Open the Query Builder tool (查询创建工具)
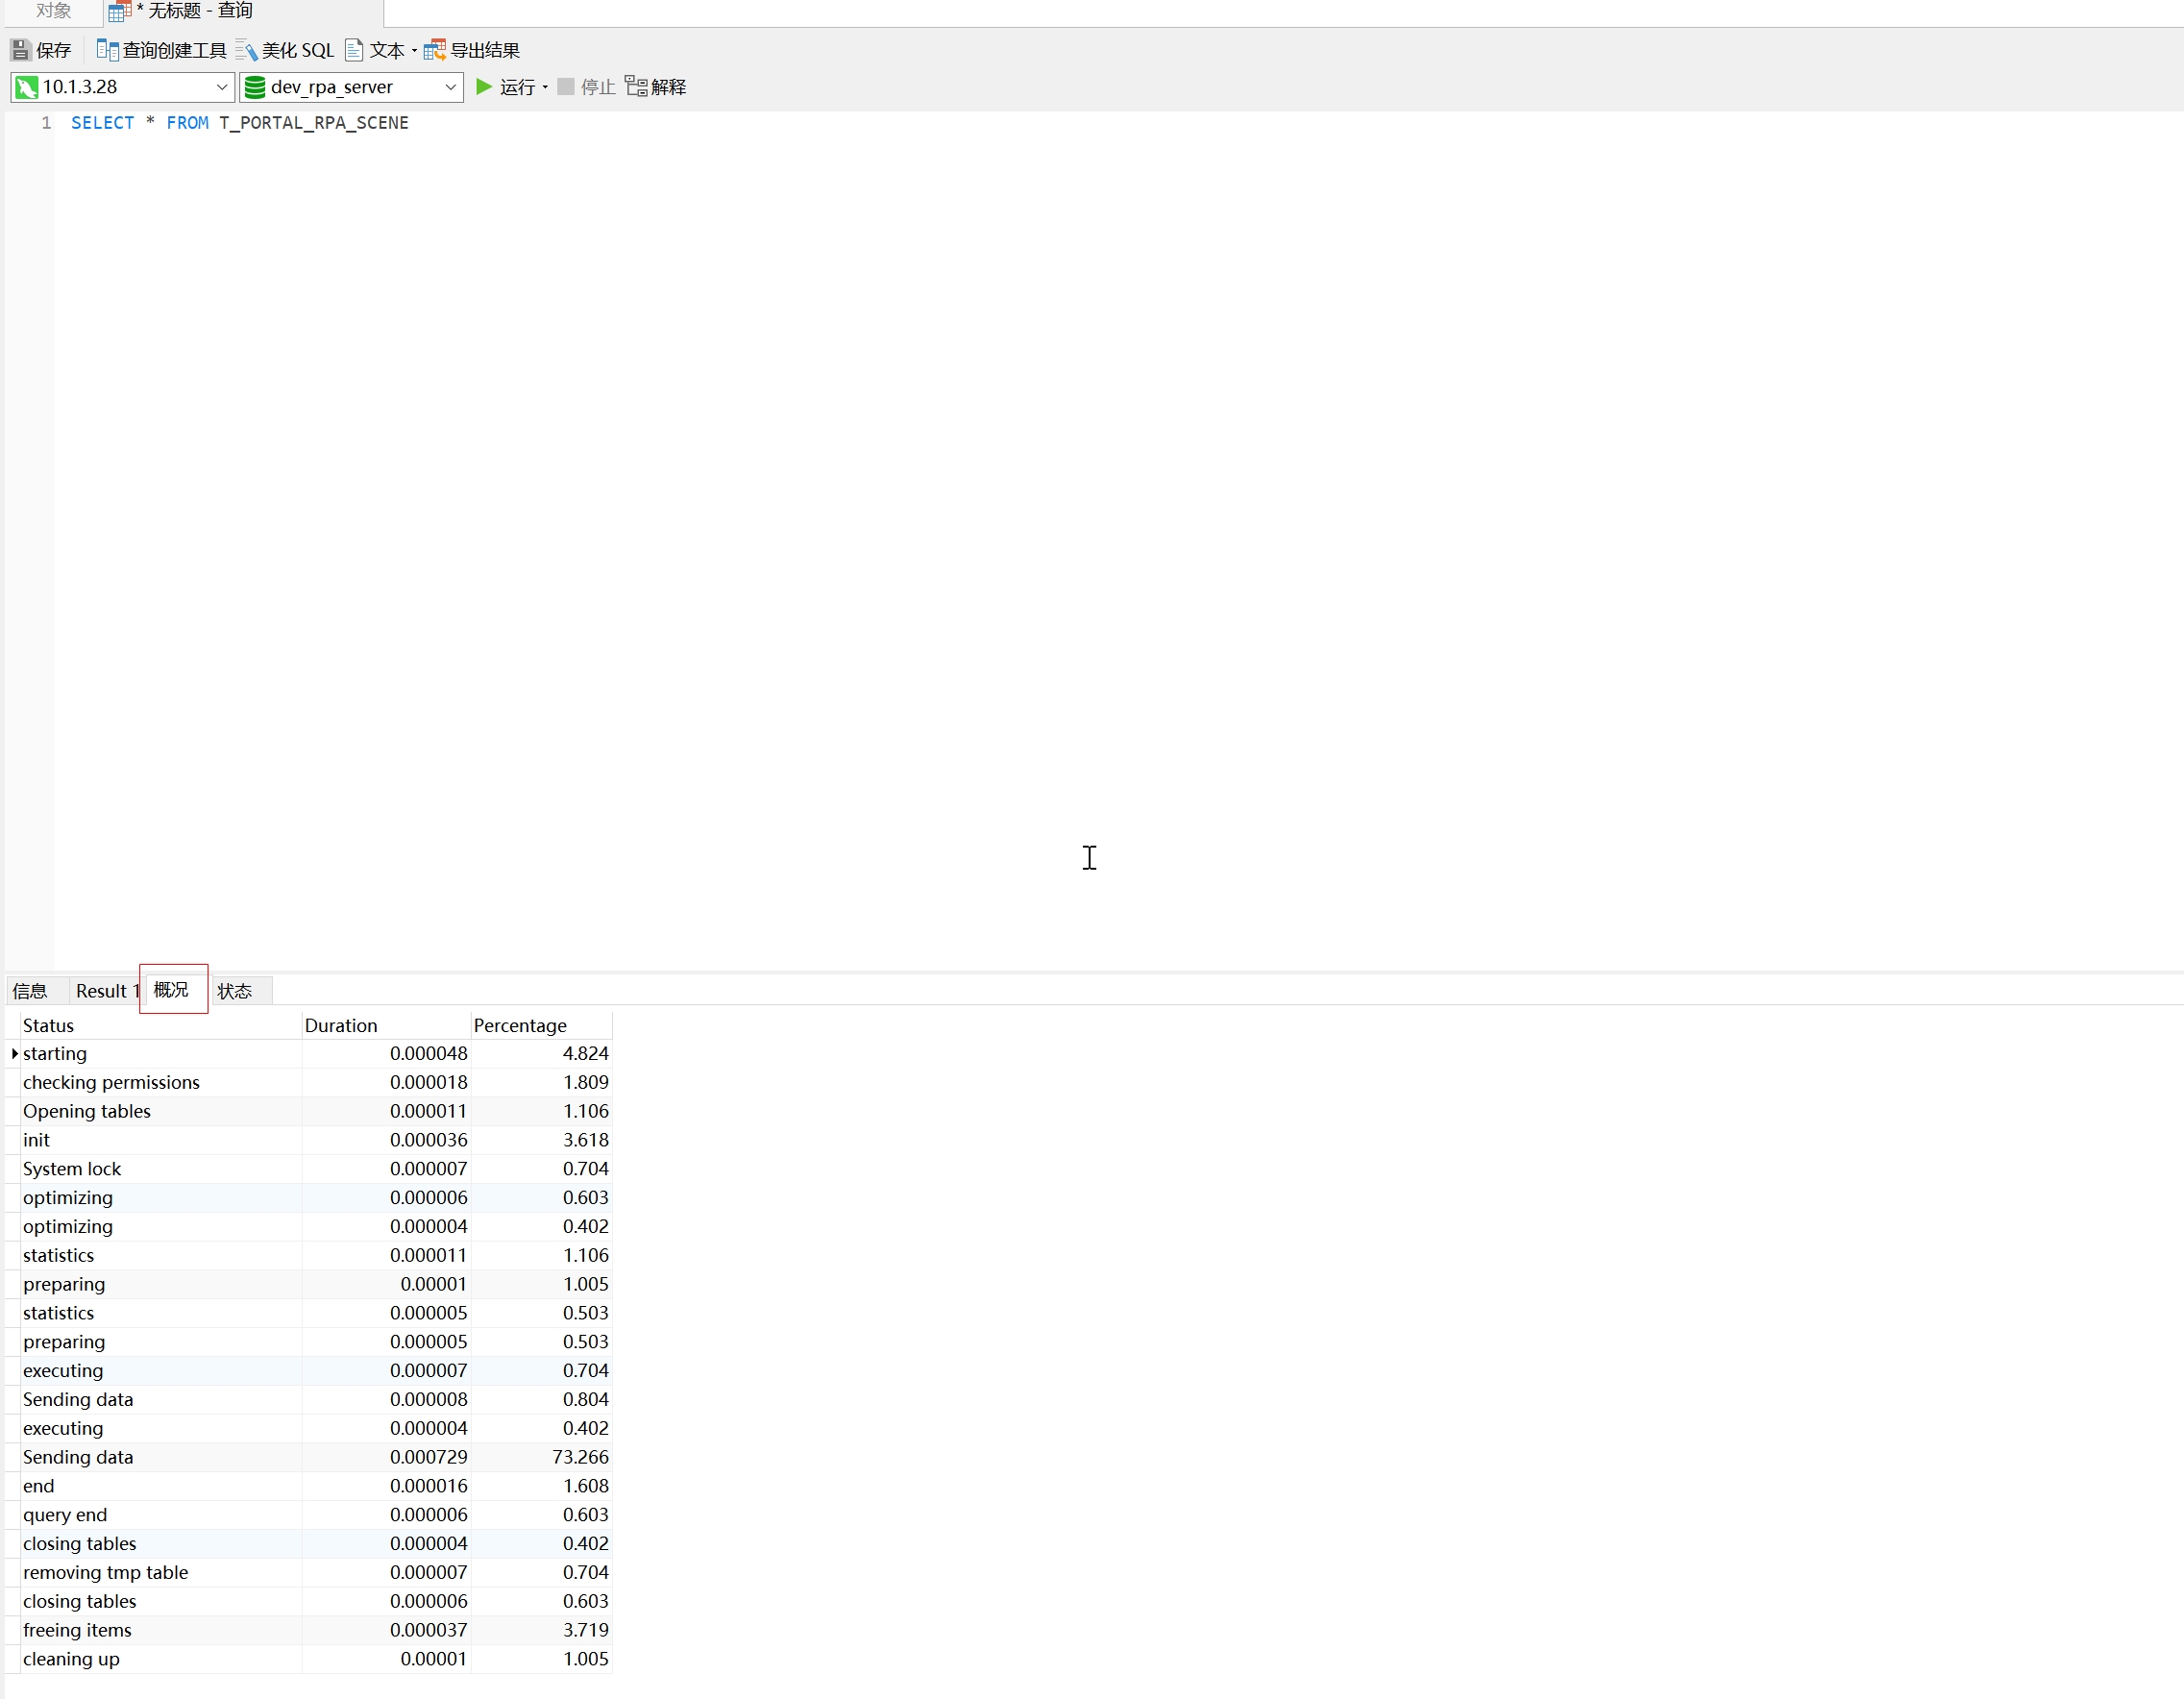This screenshot has width=2184, height=1699. coord(161,50)
